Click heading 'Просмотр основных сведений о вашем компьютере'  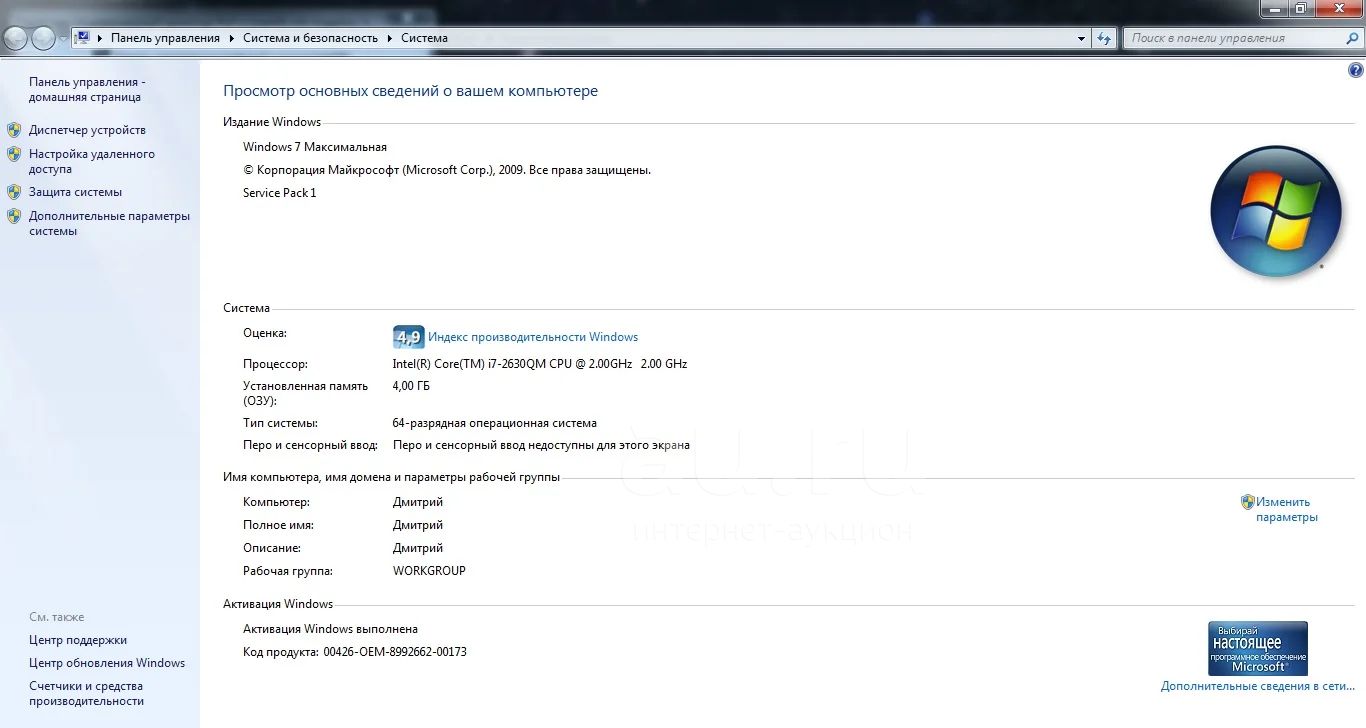[410, 91]
